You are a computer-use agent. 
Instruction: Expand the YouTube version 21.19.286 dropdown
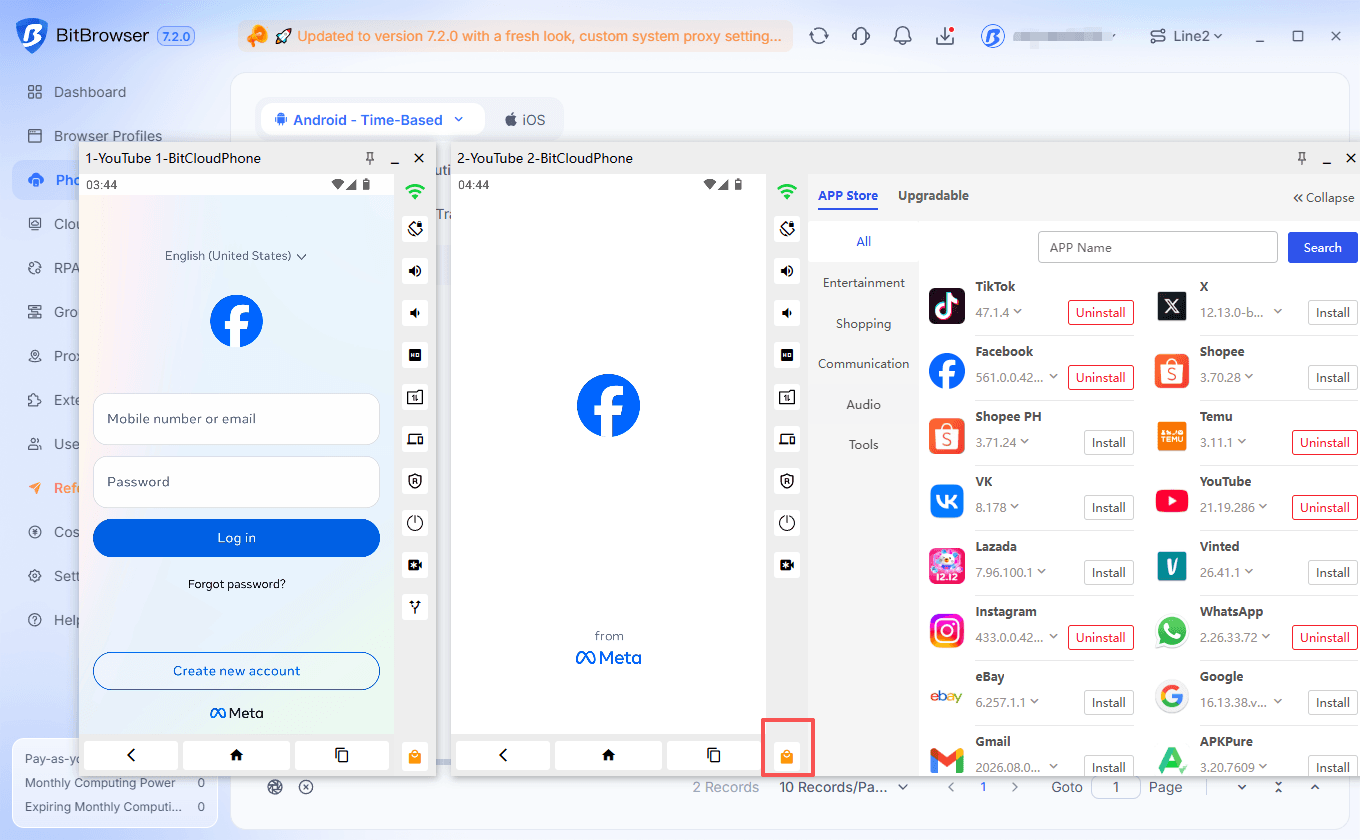[1264, 507]
